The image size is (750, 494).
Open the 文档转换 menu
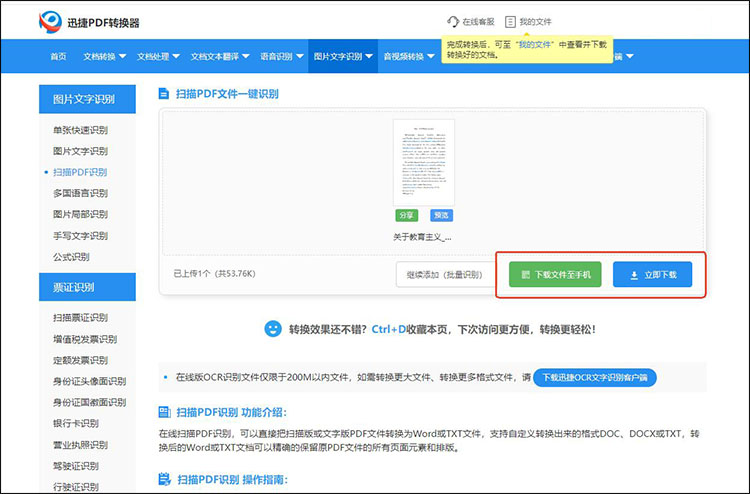click(x=99, y=56)
